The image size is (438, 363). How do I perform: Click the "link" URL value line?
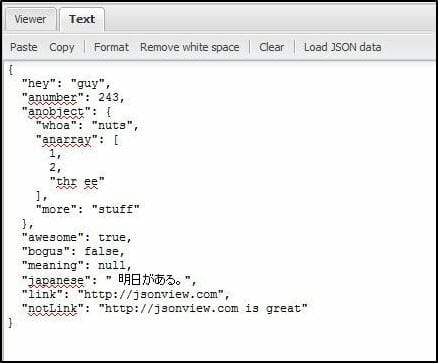pos(126,294)
